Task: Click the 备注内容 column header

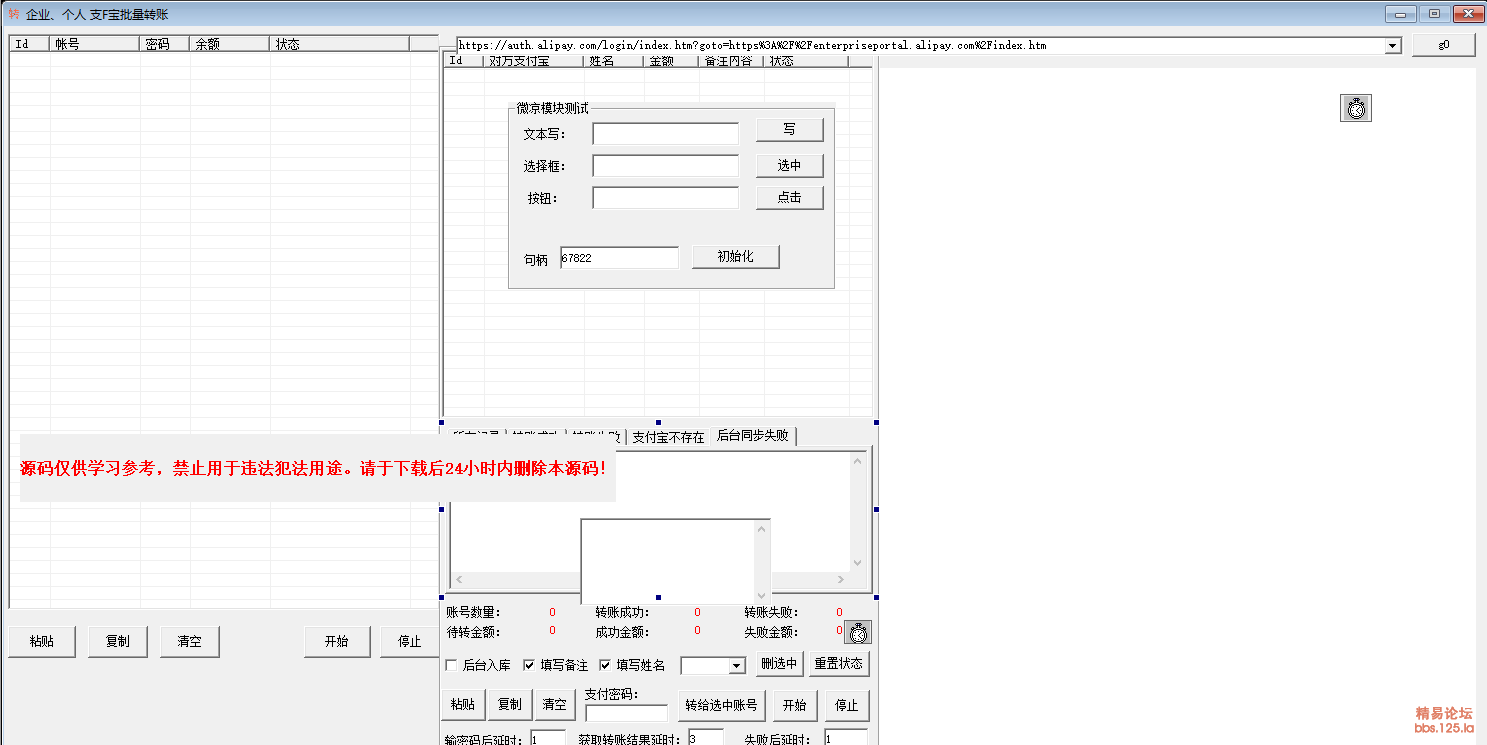Action: pyautogui.click(x=730, y=61)
